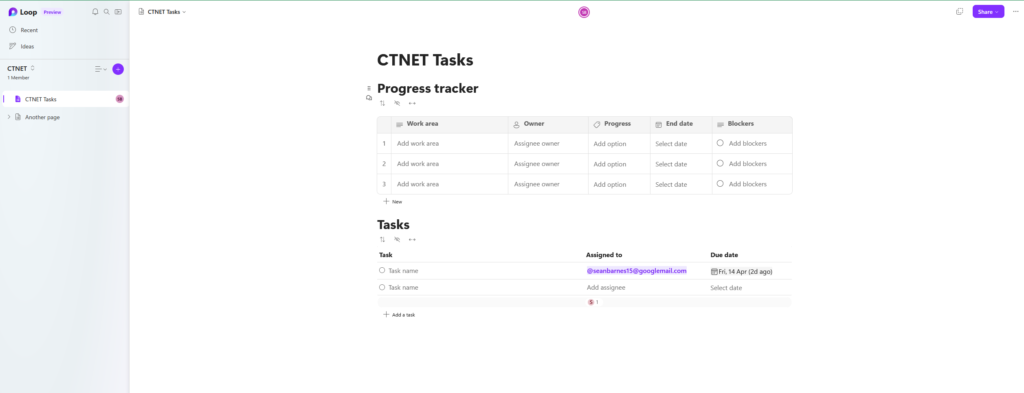Viewport: 1024px width, 393px height.
Task: Open the CTNET workspace switcher arrows
Action: click(33, 68)
